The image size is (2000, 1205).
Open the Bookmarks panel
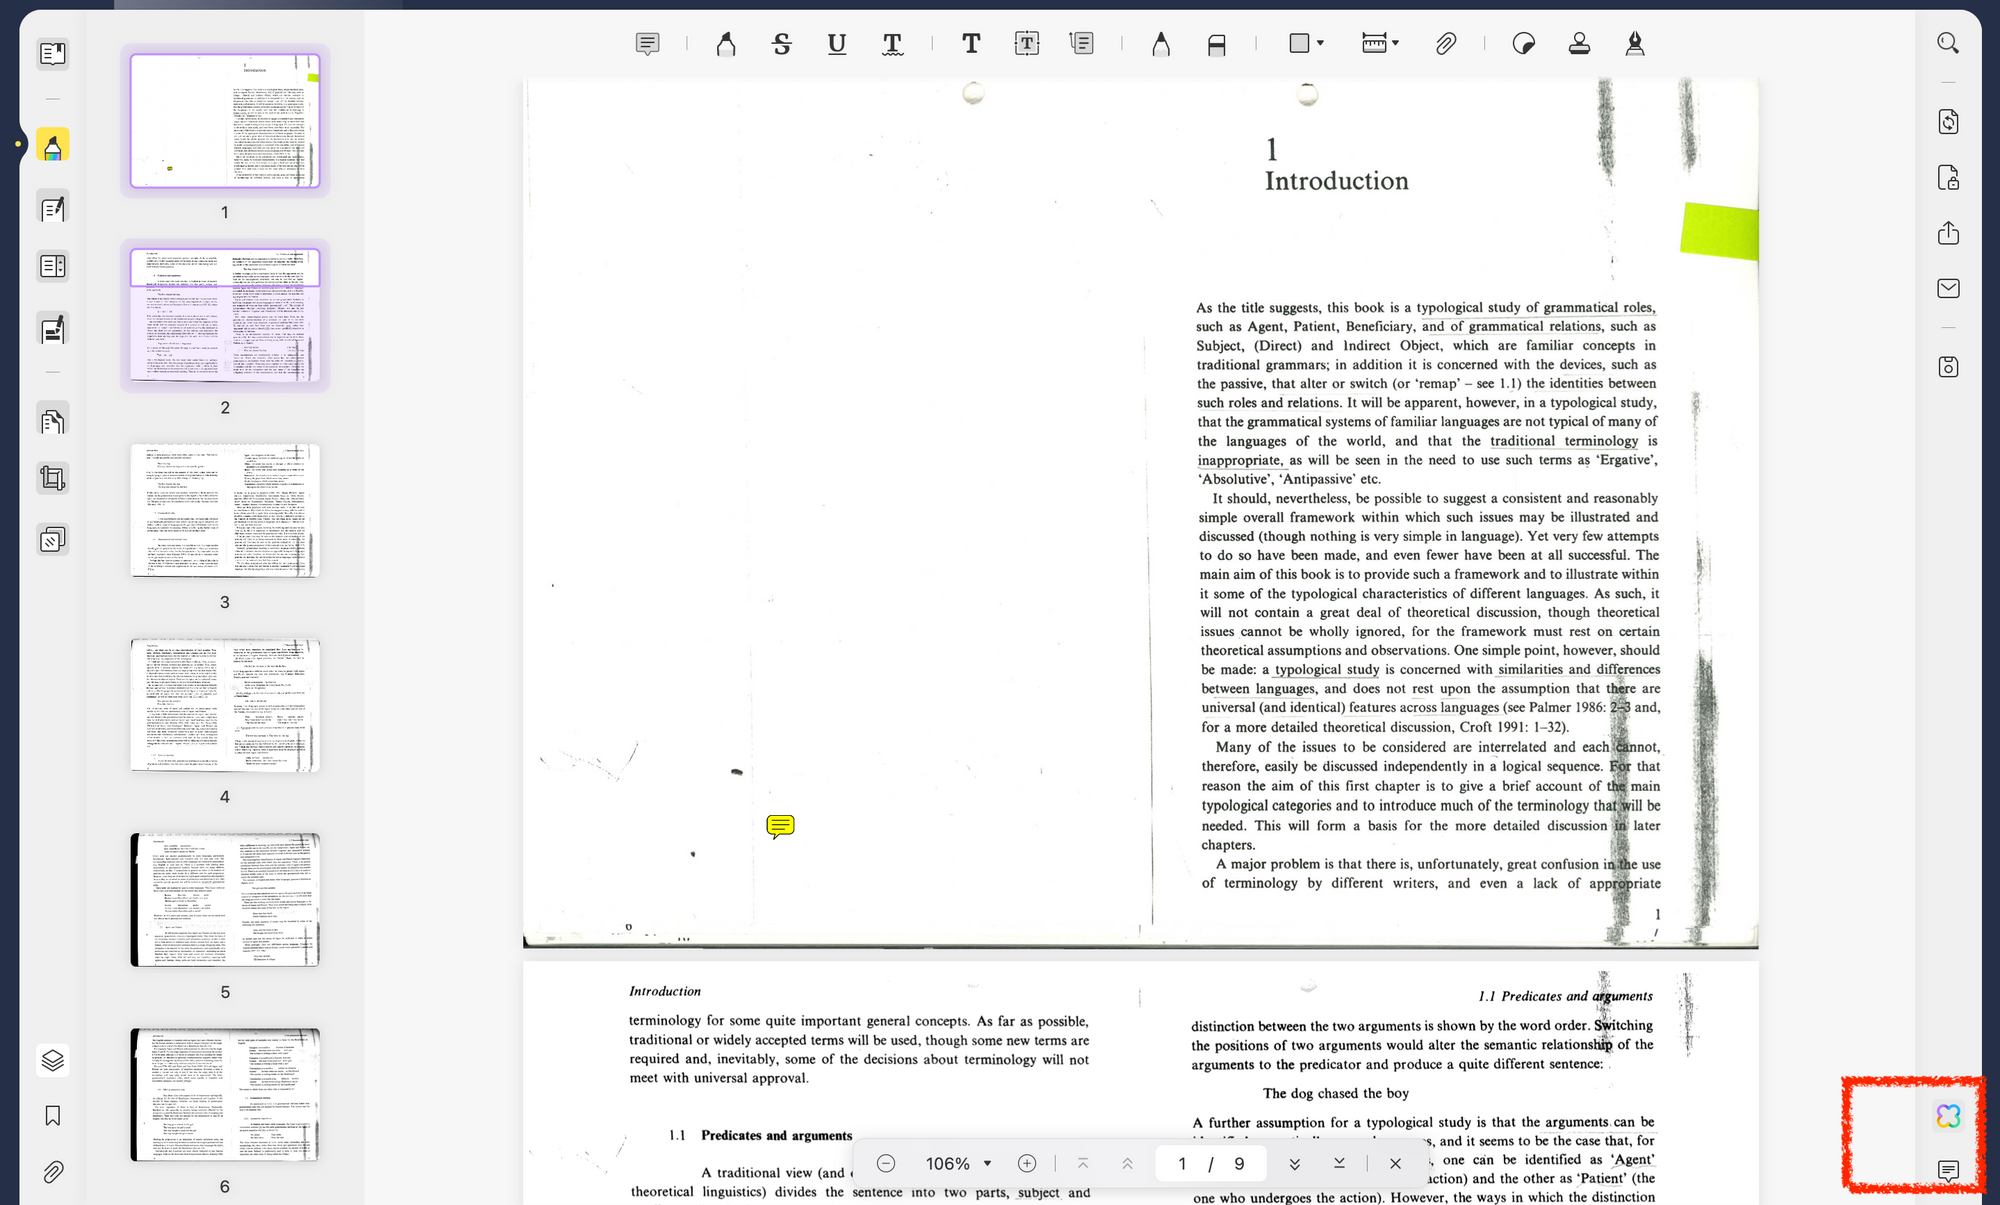coord(53,1115)
